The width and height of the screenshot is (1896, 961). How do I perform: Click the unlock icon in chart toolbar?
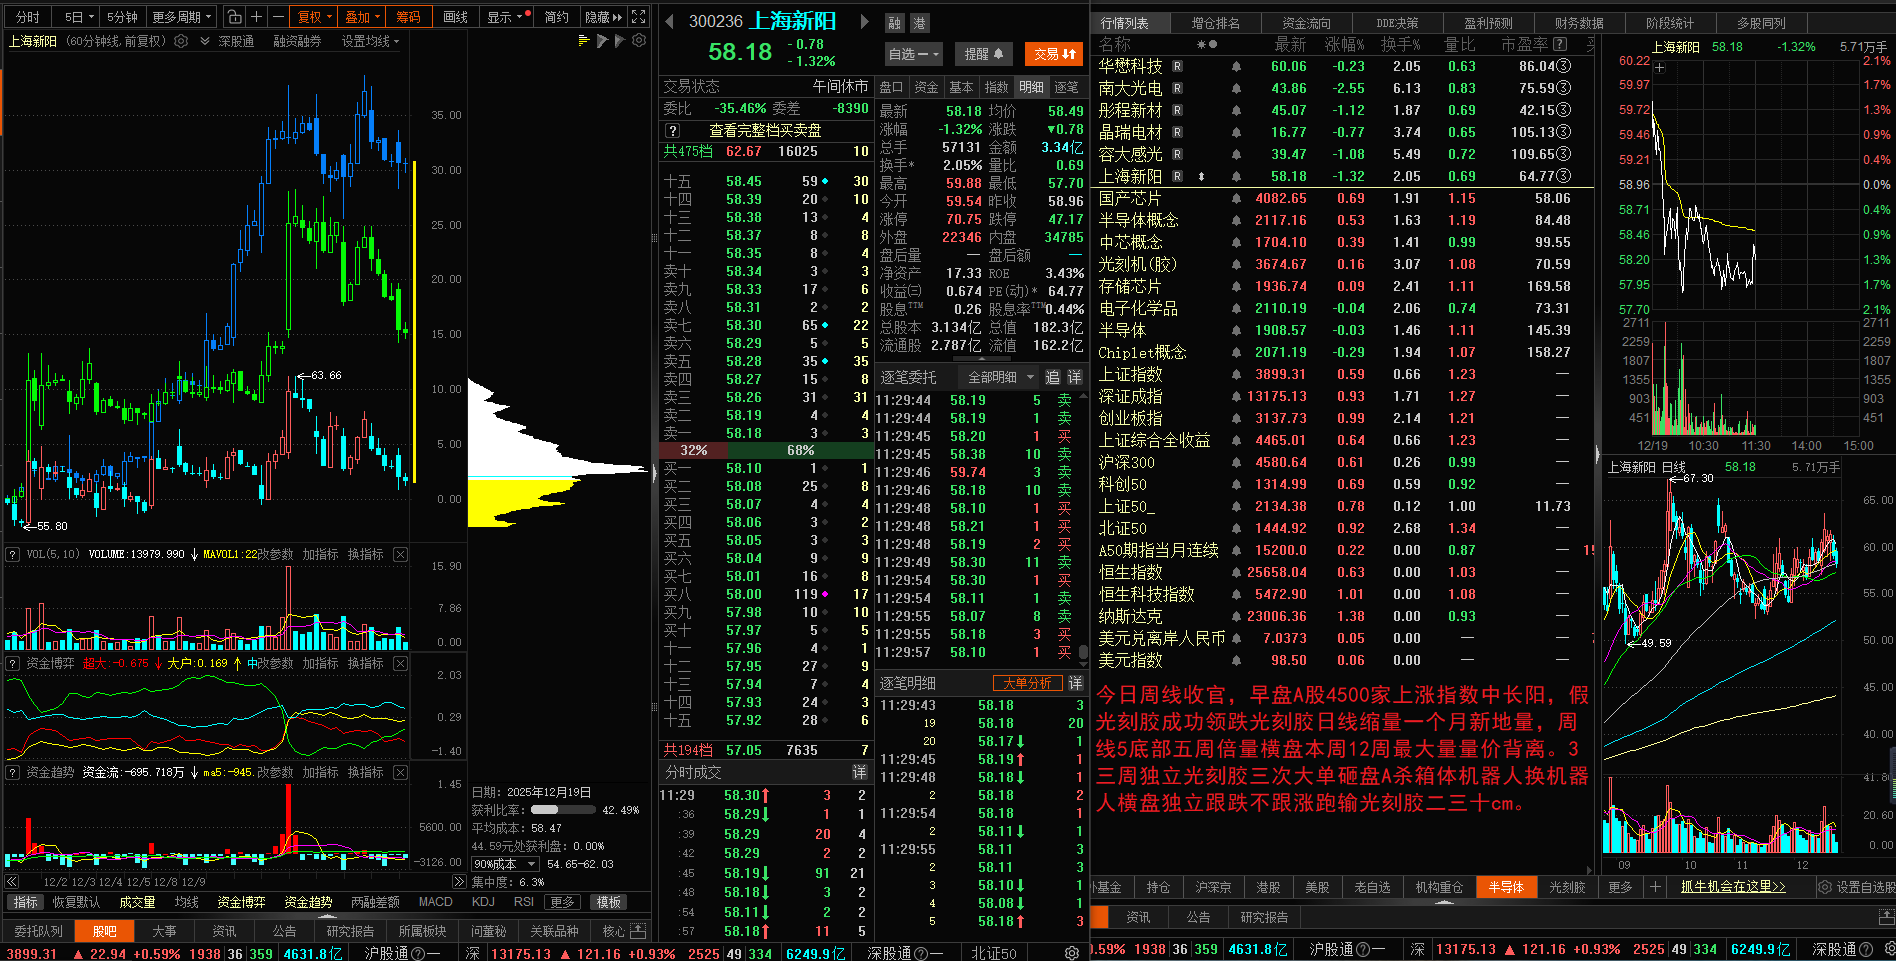[x=234, y=17]
